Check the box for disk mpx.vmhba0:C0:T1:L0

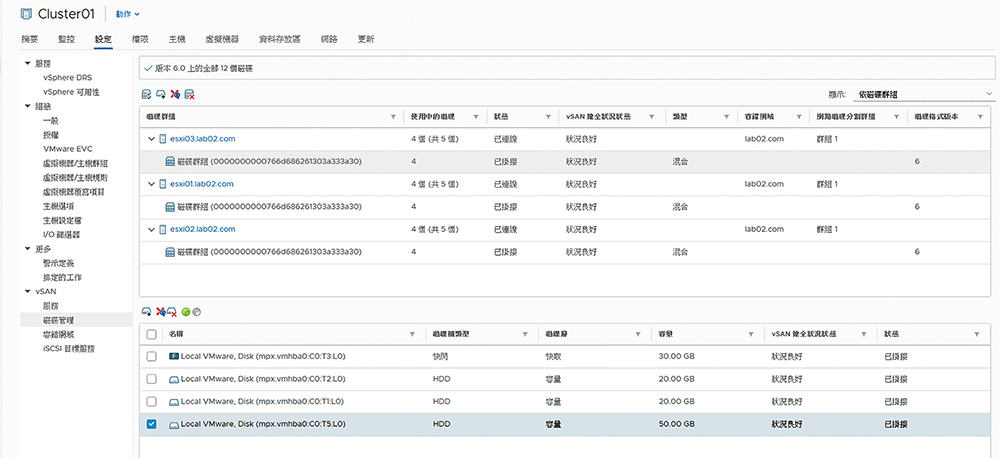[x=151, y=401]
